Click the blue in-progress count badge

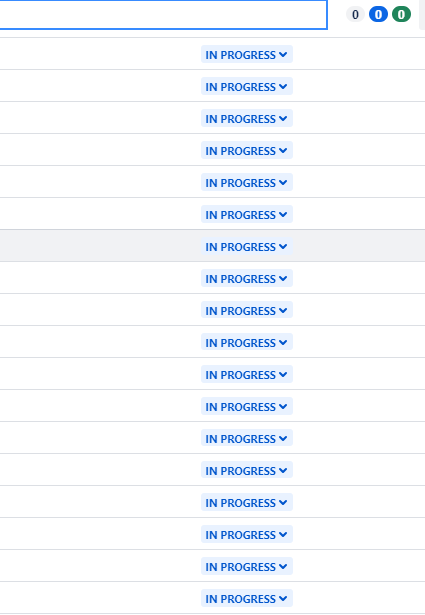click(x=378, y=15)
